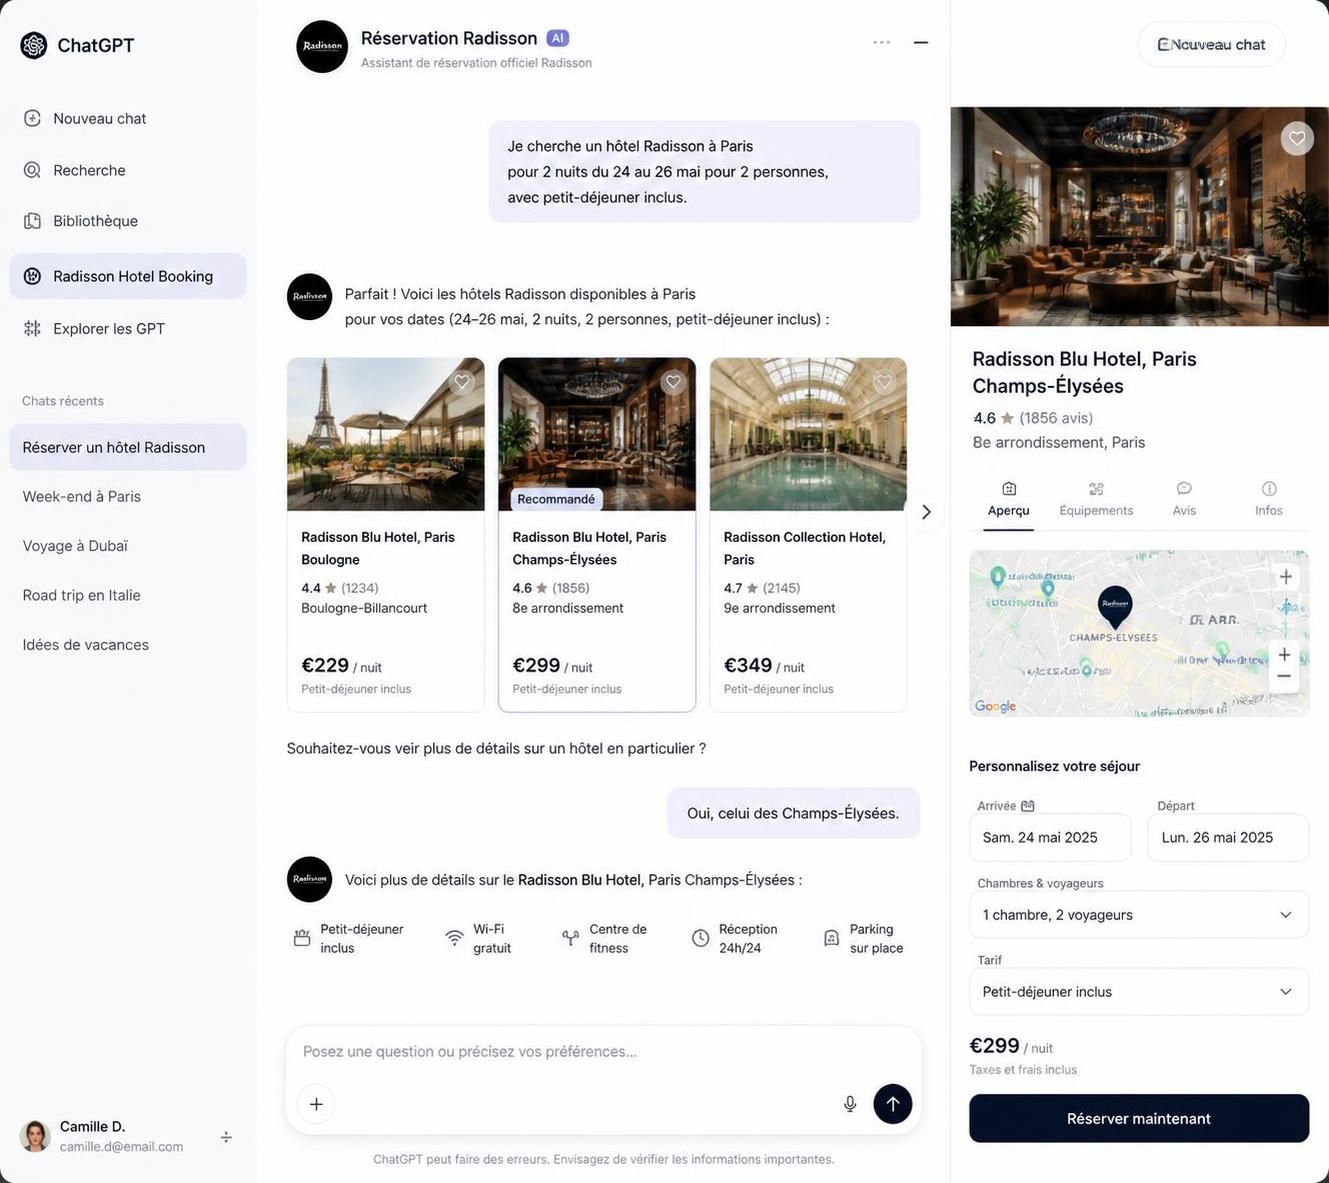The height and width of the screenshot is (1183, 1329).
Task: Click the Wi-Fi gratuit amenity icon
Action: [x=454, y=938]
